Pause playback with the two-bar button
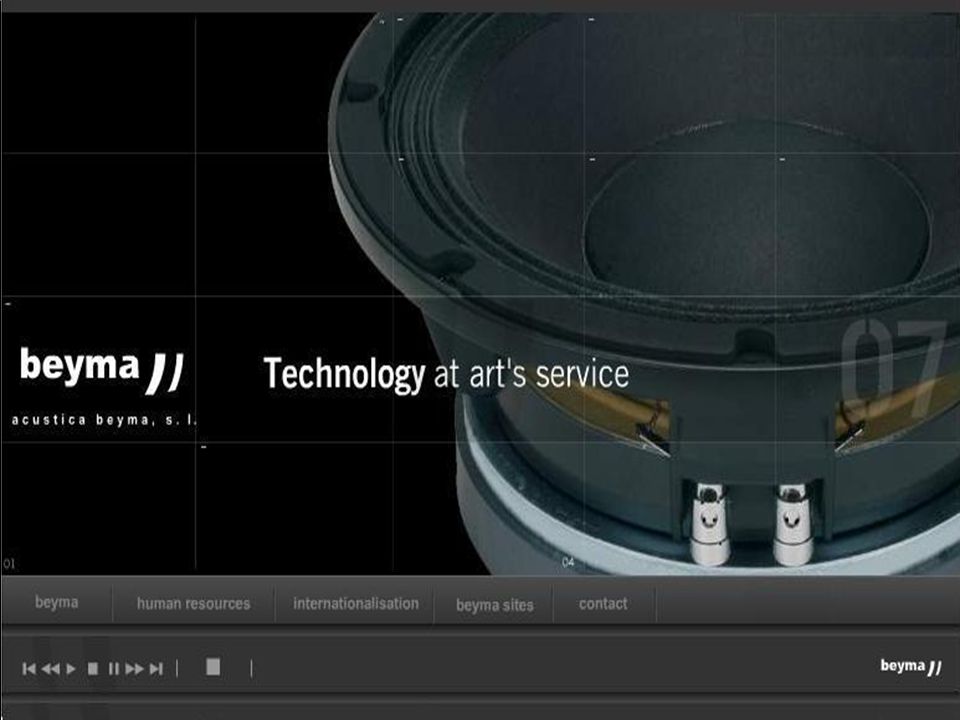The width and height of the screenshot is (960, 720). (x=114, y=669)
